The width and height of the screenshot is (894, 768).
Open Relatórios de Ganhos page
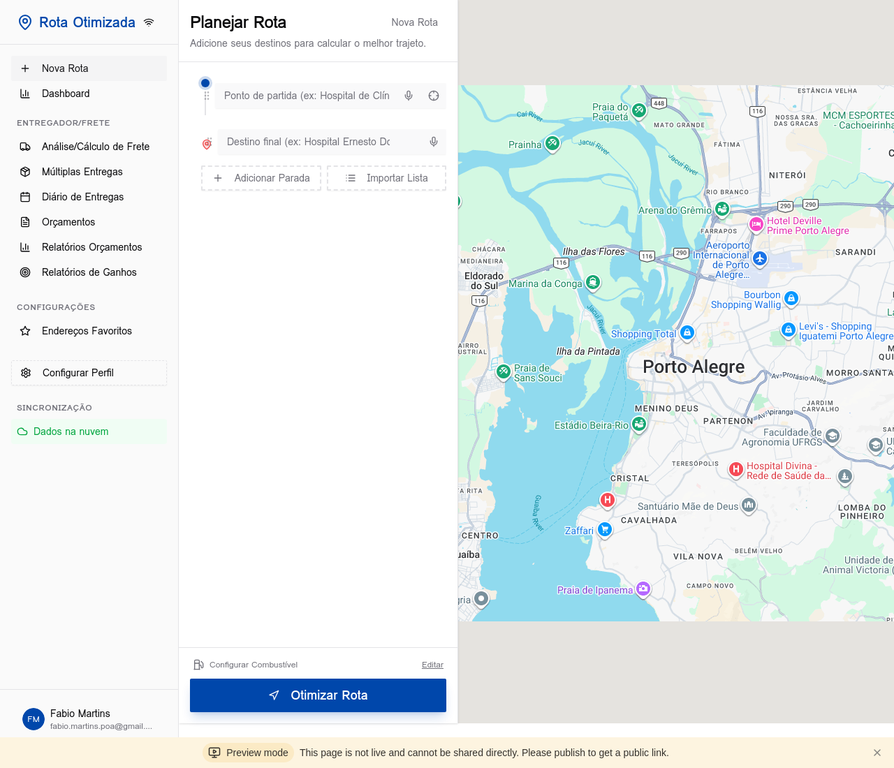coord(89,272)
